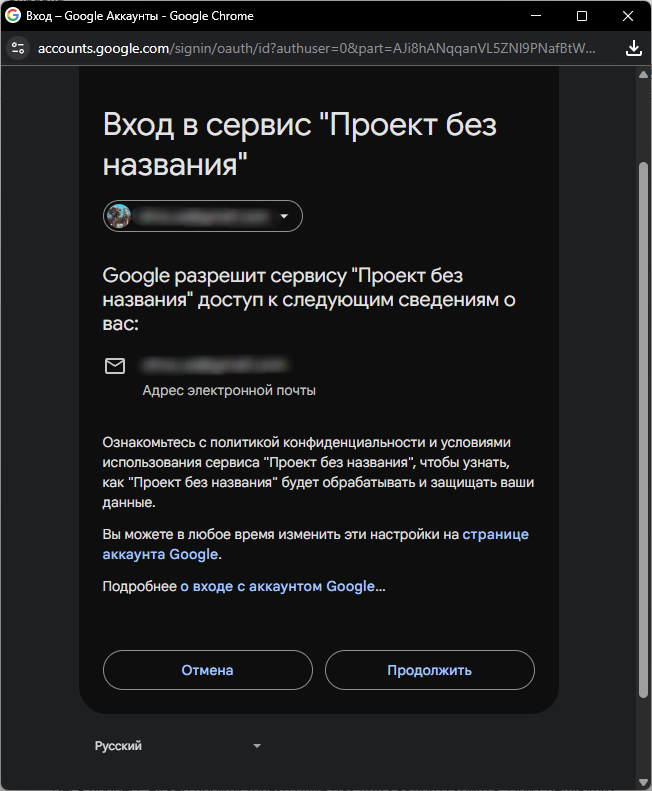
Task: Minimize the Chrome window
Action: (x=536, y=16)
